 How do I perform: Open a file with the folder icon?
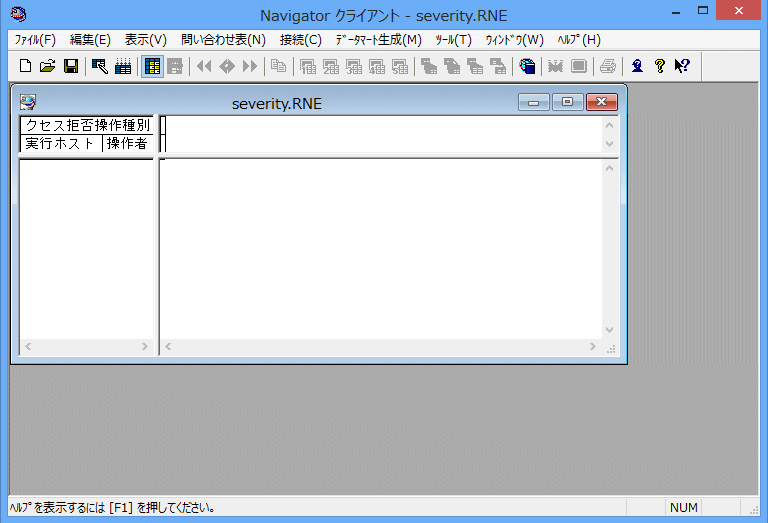[47, 66]
